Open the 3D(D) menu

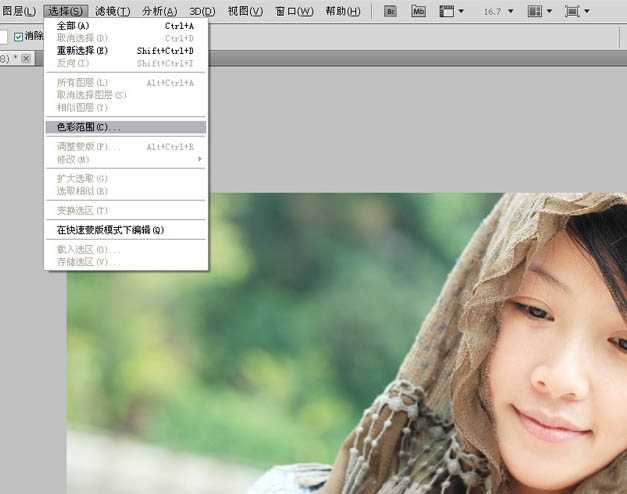(201, 11)
